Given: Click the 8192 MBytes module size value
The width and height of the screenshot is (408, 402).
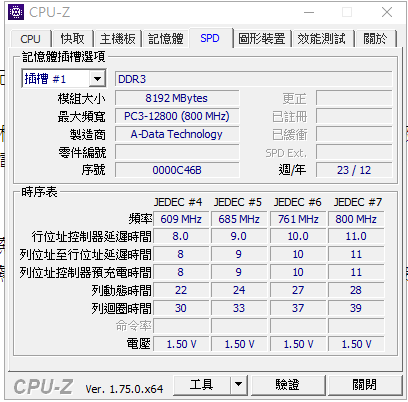Looking at the screenshot, I should pyautogui.click(x=177, y=98).
